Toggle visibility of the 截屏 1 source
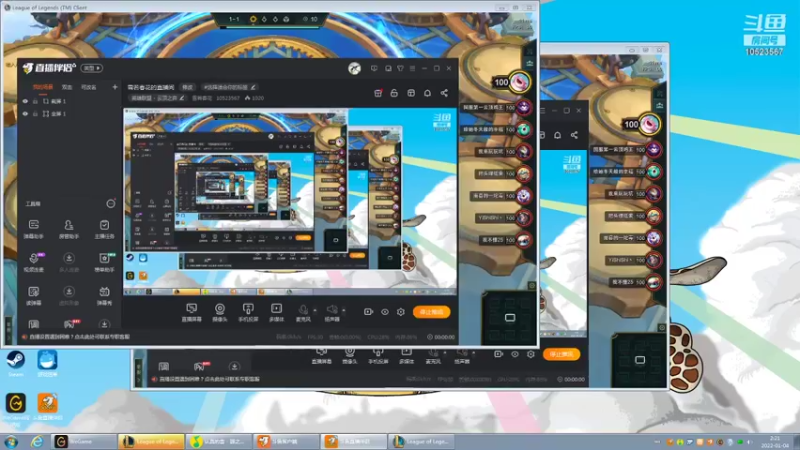The image size is (800, 450). (25, 101)
